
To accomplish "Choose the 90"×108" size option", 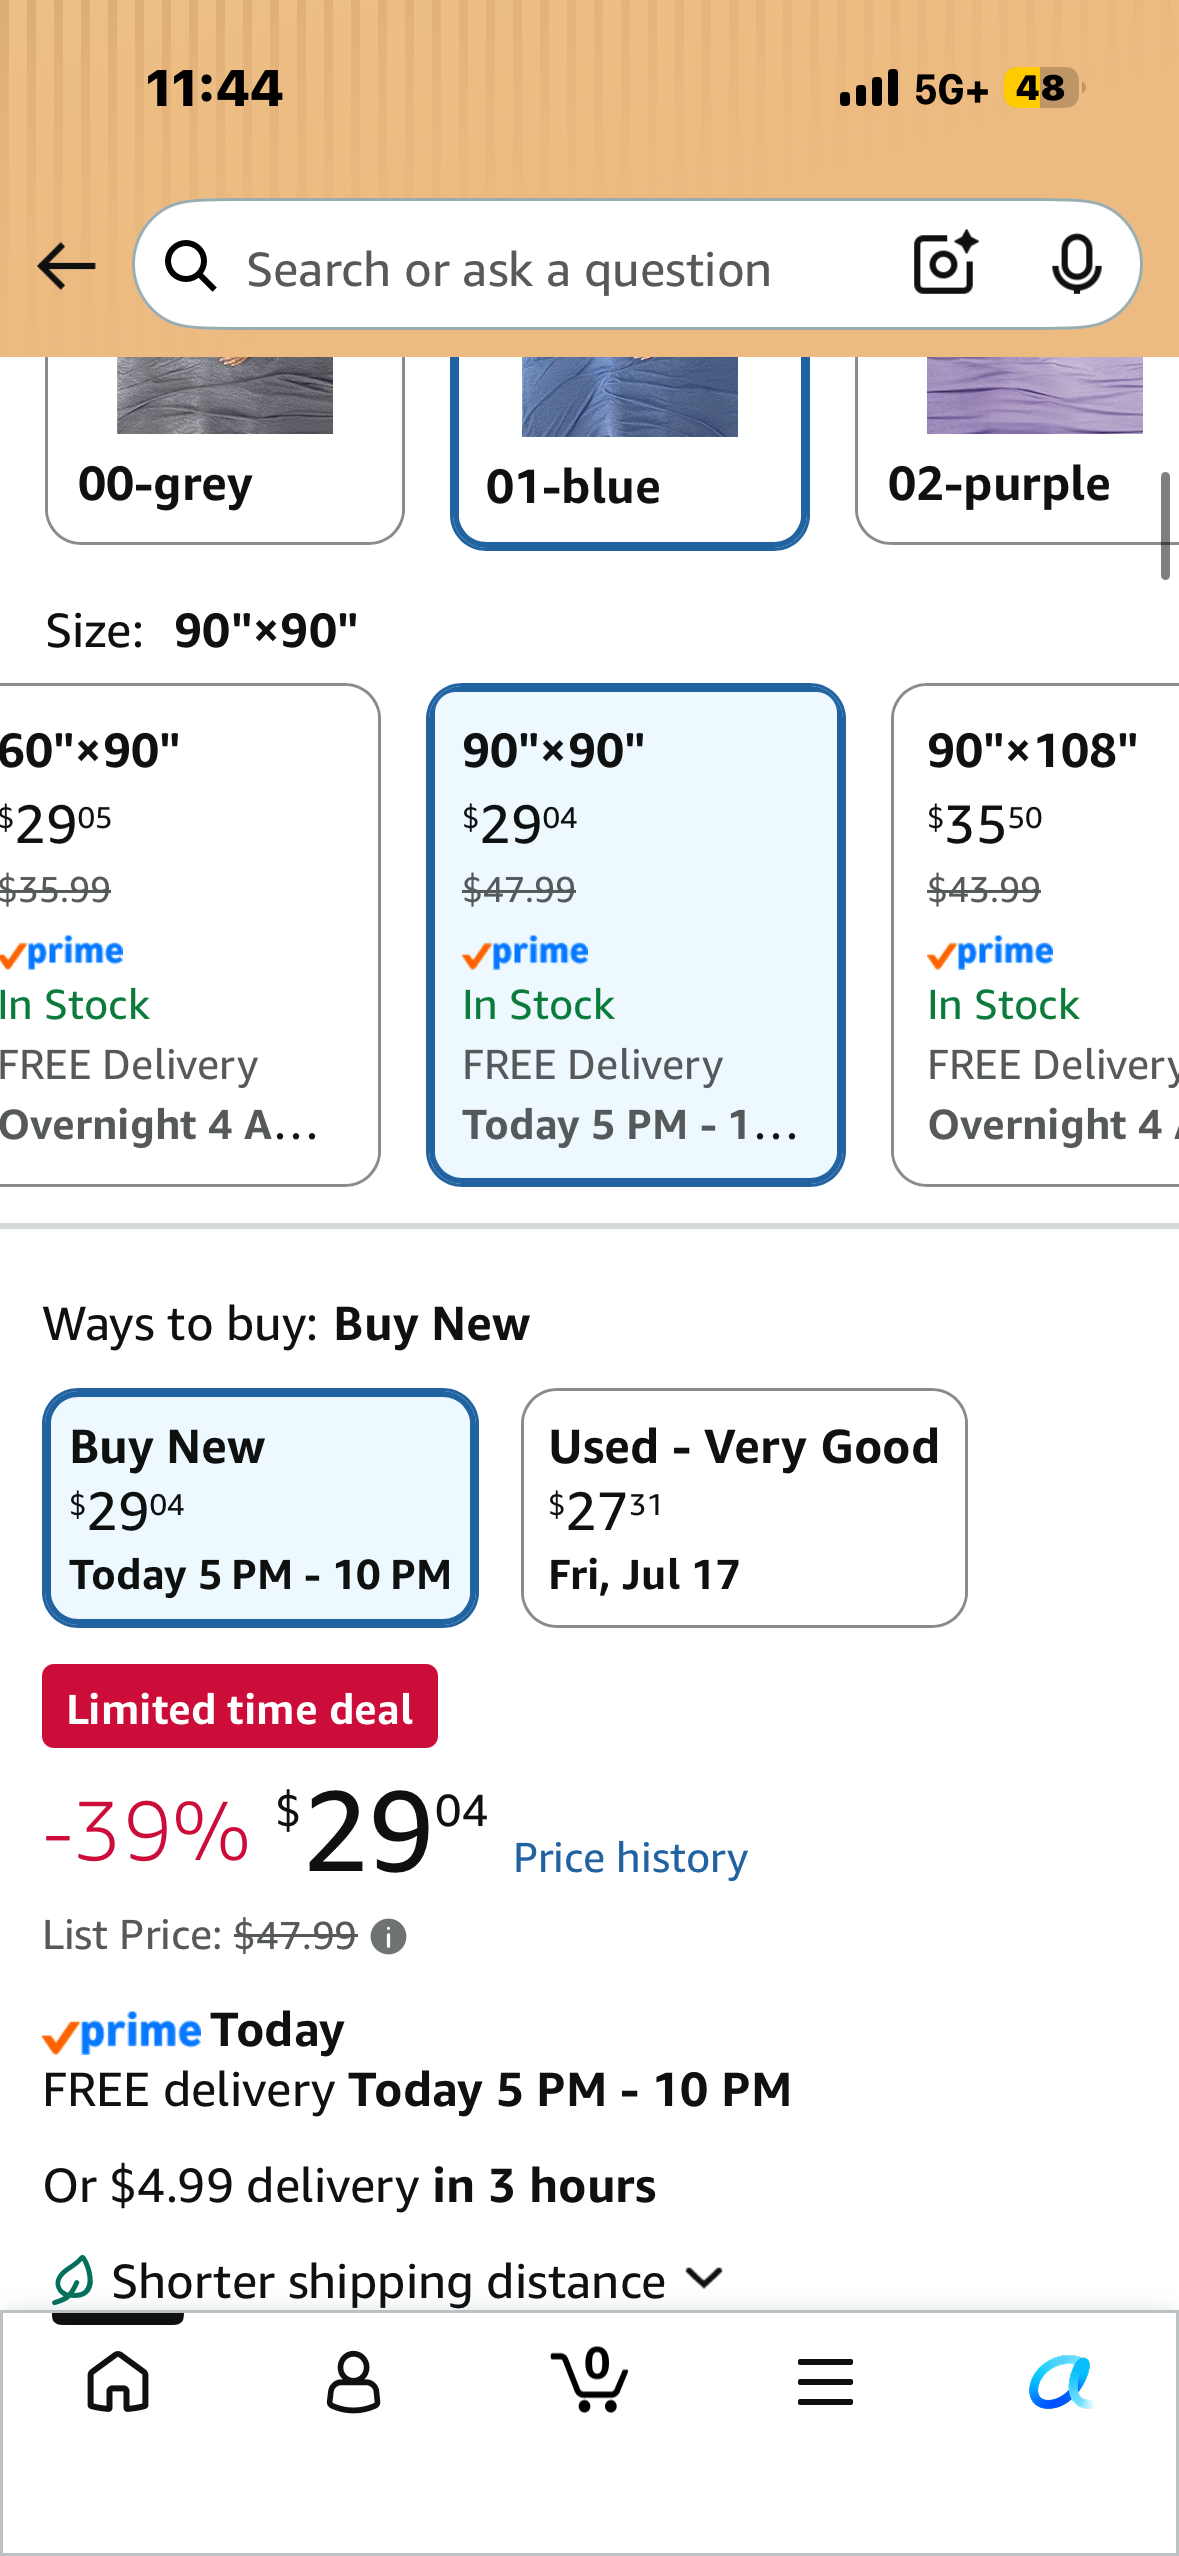I will 1036,935.
